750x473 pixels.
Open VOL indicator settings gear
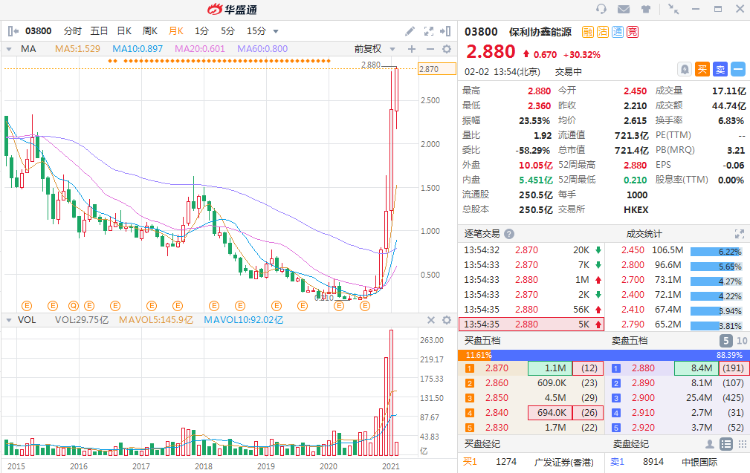click(446, 320)
